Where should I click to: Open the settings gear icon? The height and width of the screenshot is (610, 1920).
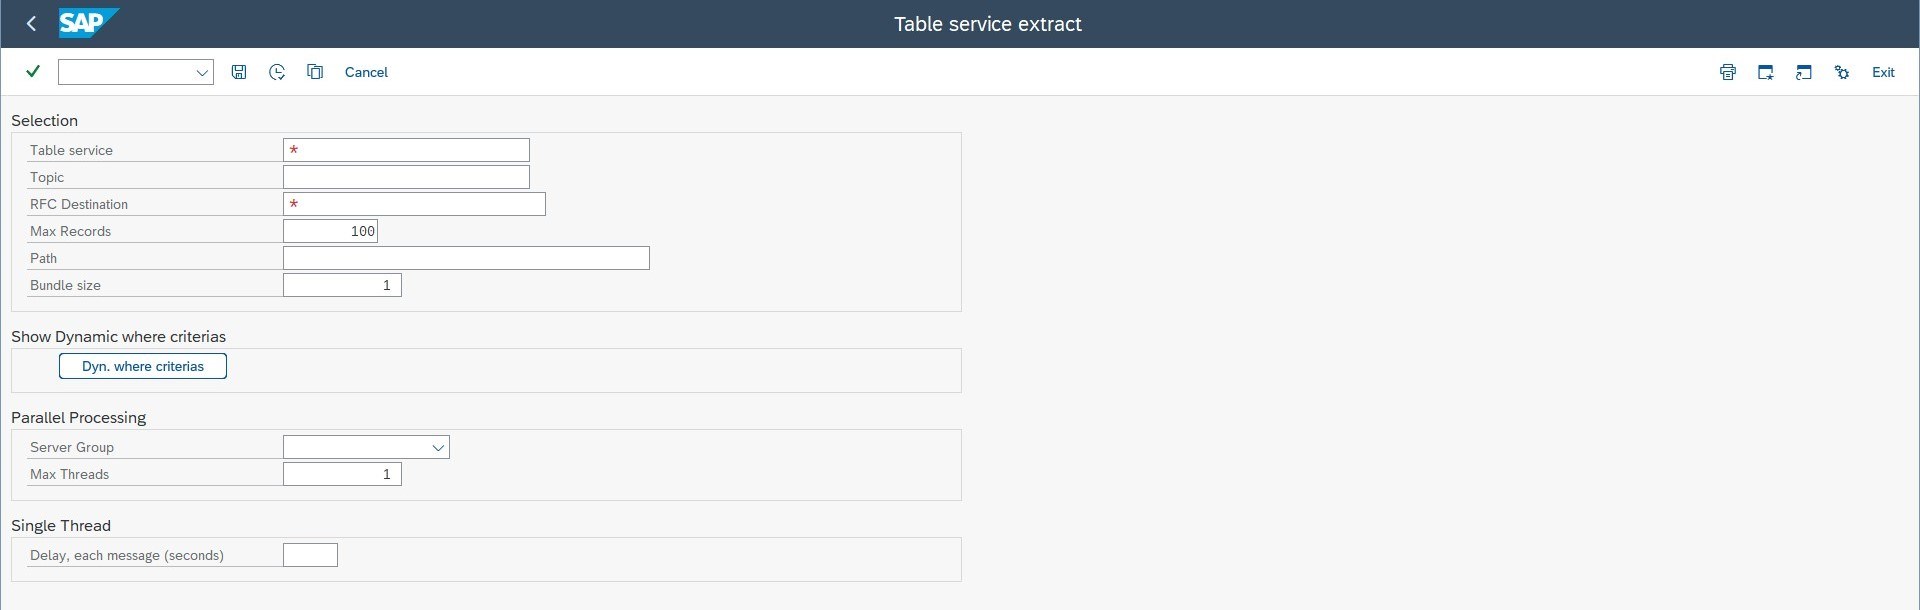(1843, 71)
